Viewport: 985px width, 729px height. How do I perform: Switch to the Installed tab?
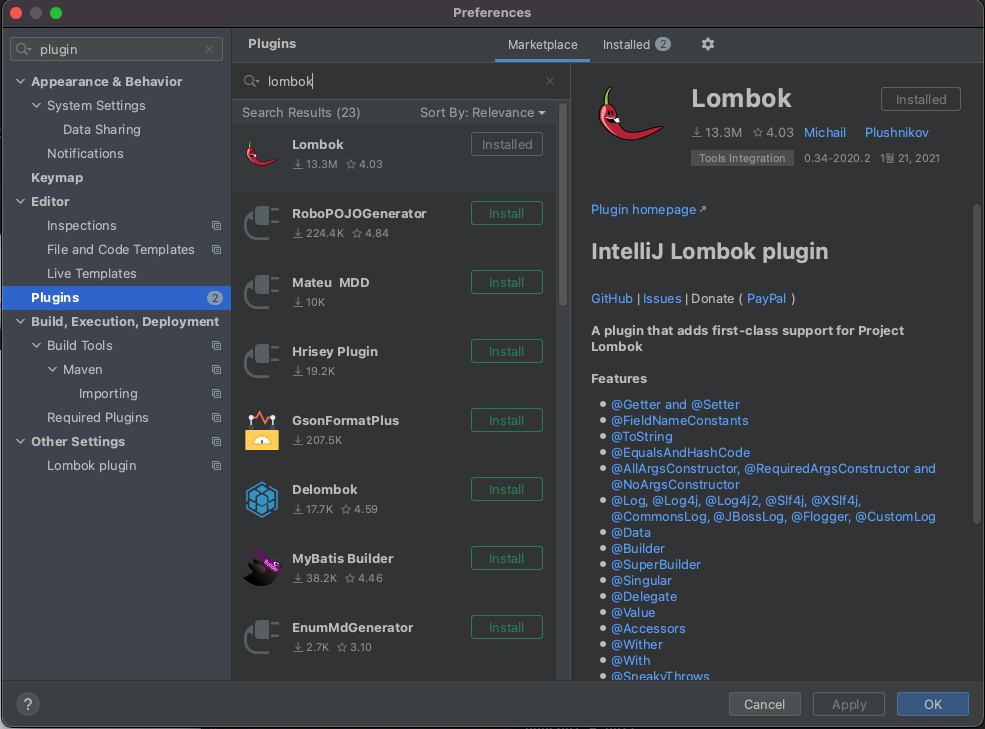(x=636, y=45)
